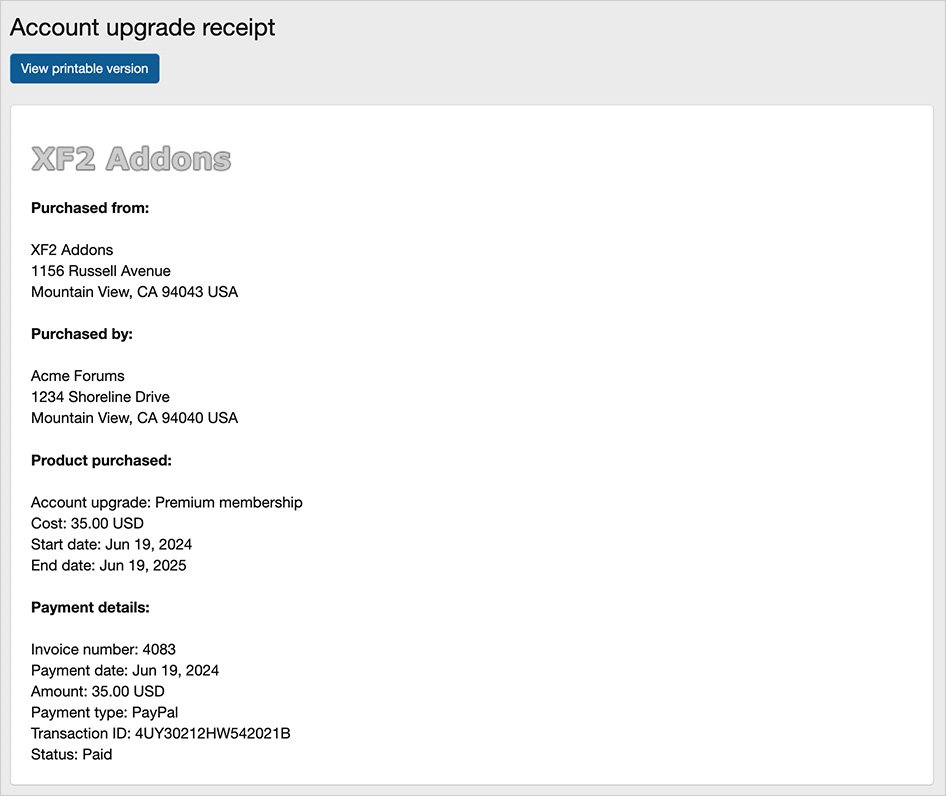Click the Mountain View CA 94043 line
Screen dimensions: 946x796
click(x=134, y=292)
